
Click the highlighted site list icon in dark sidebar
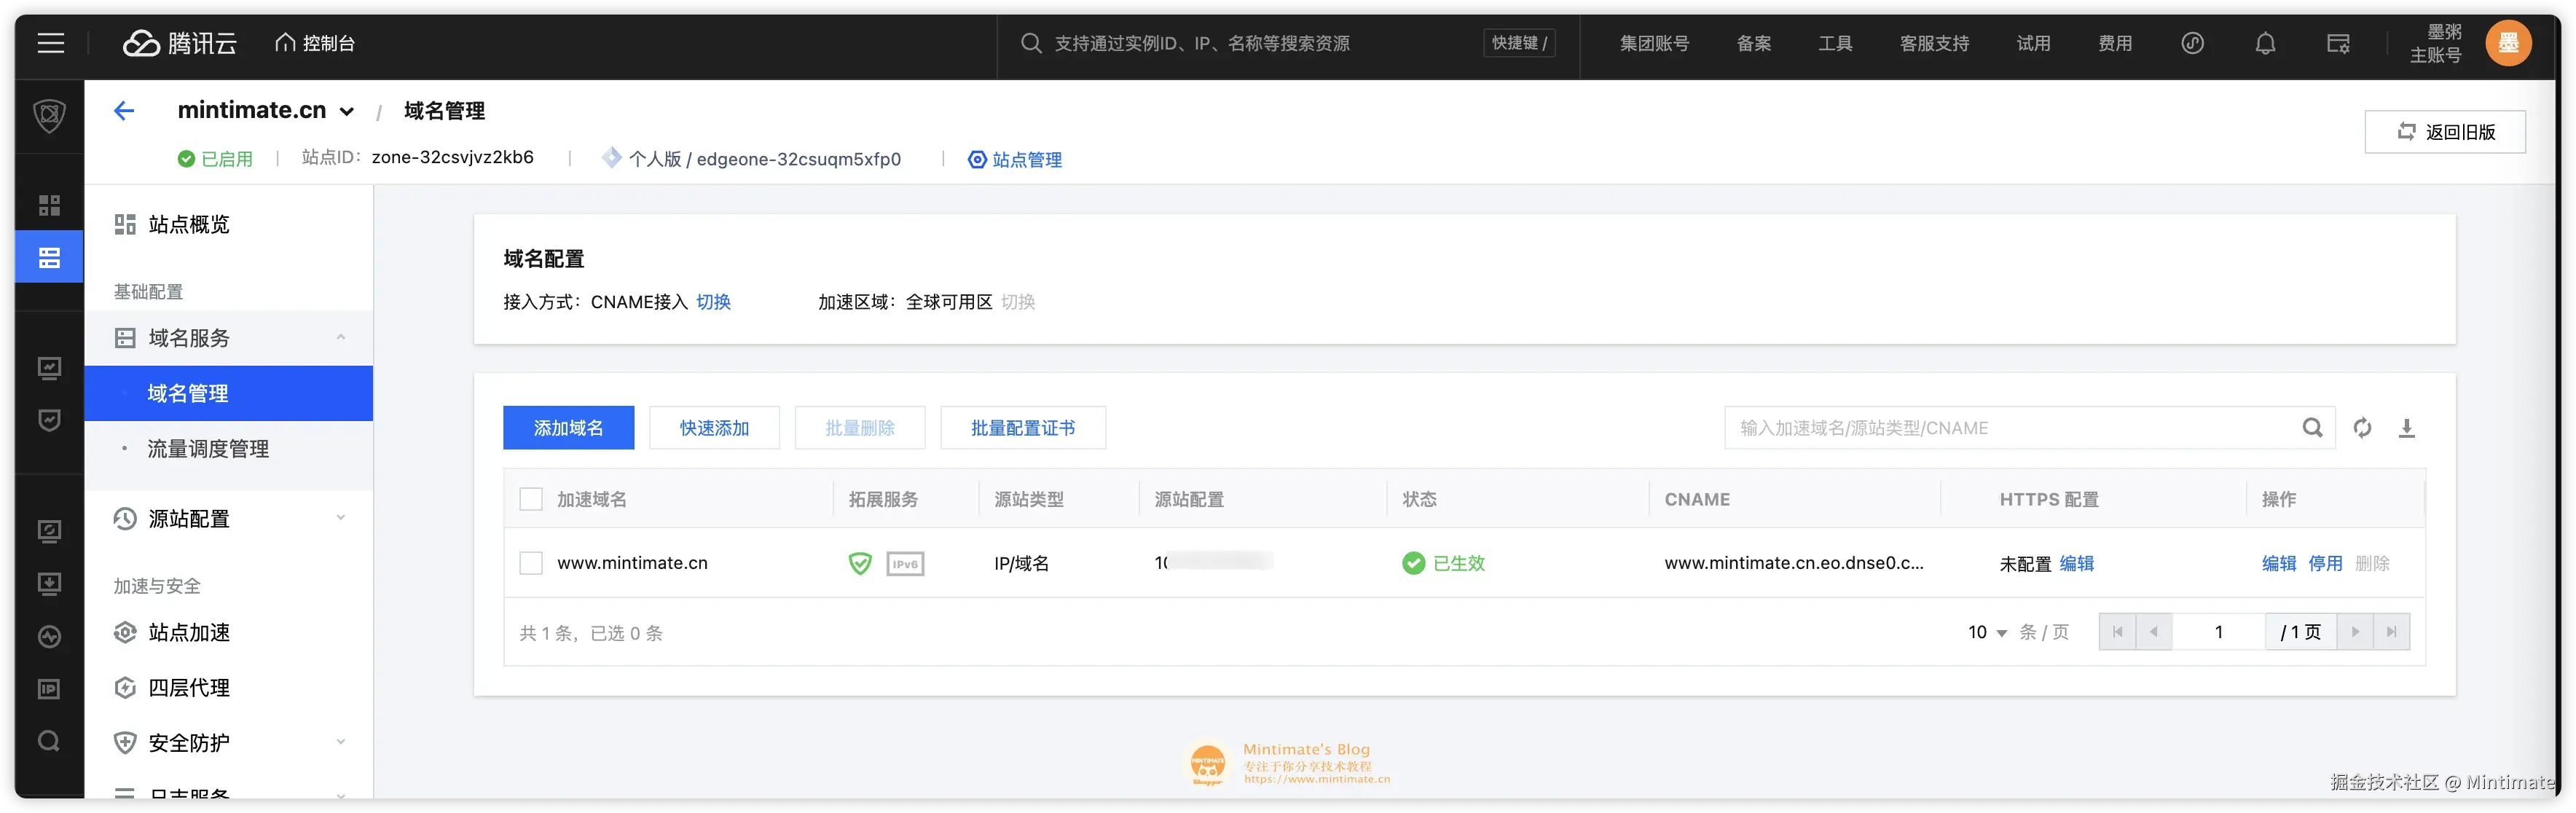49,257
